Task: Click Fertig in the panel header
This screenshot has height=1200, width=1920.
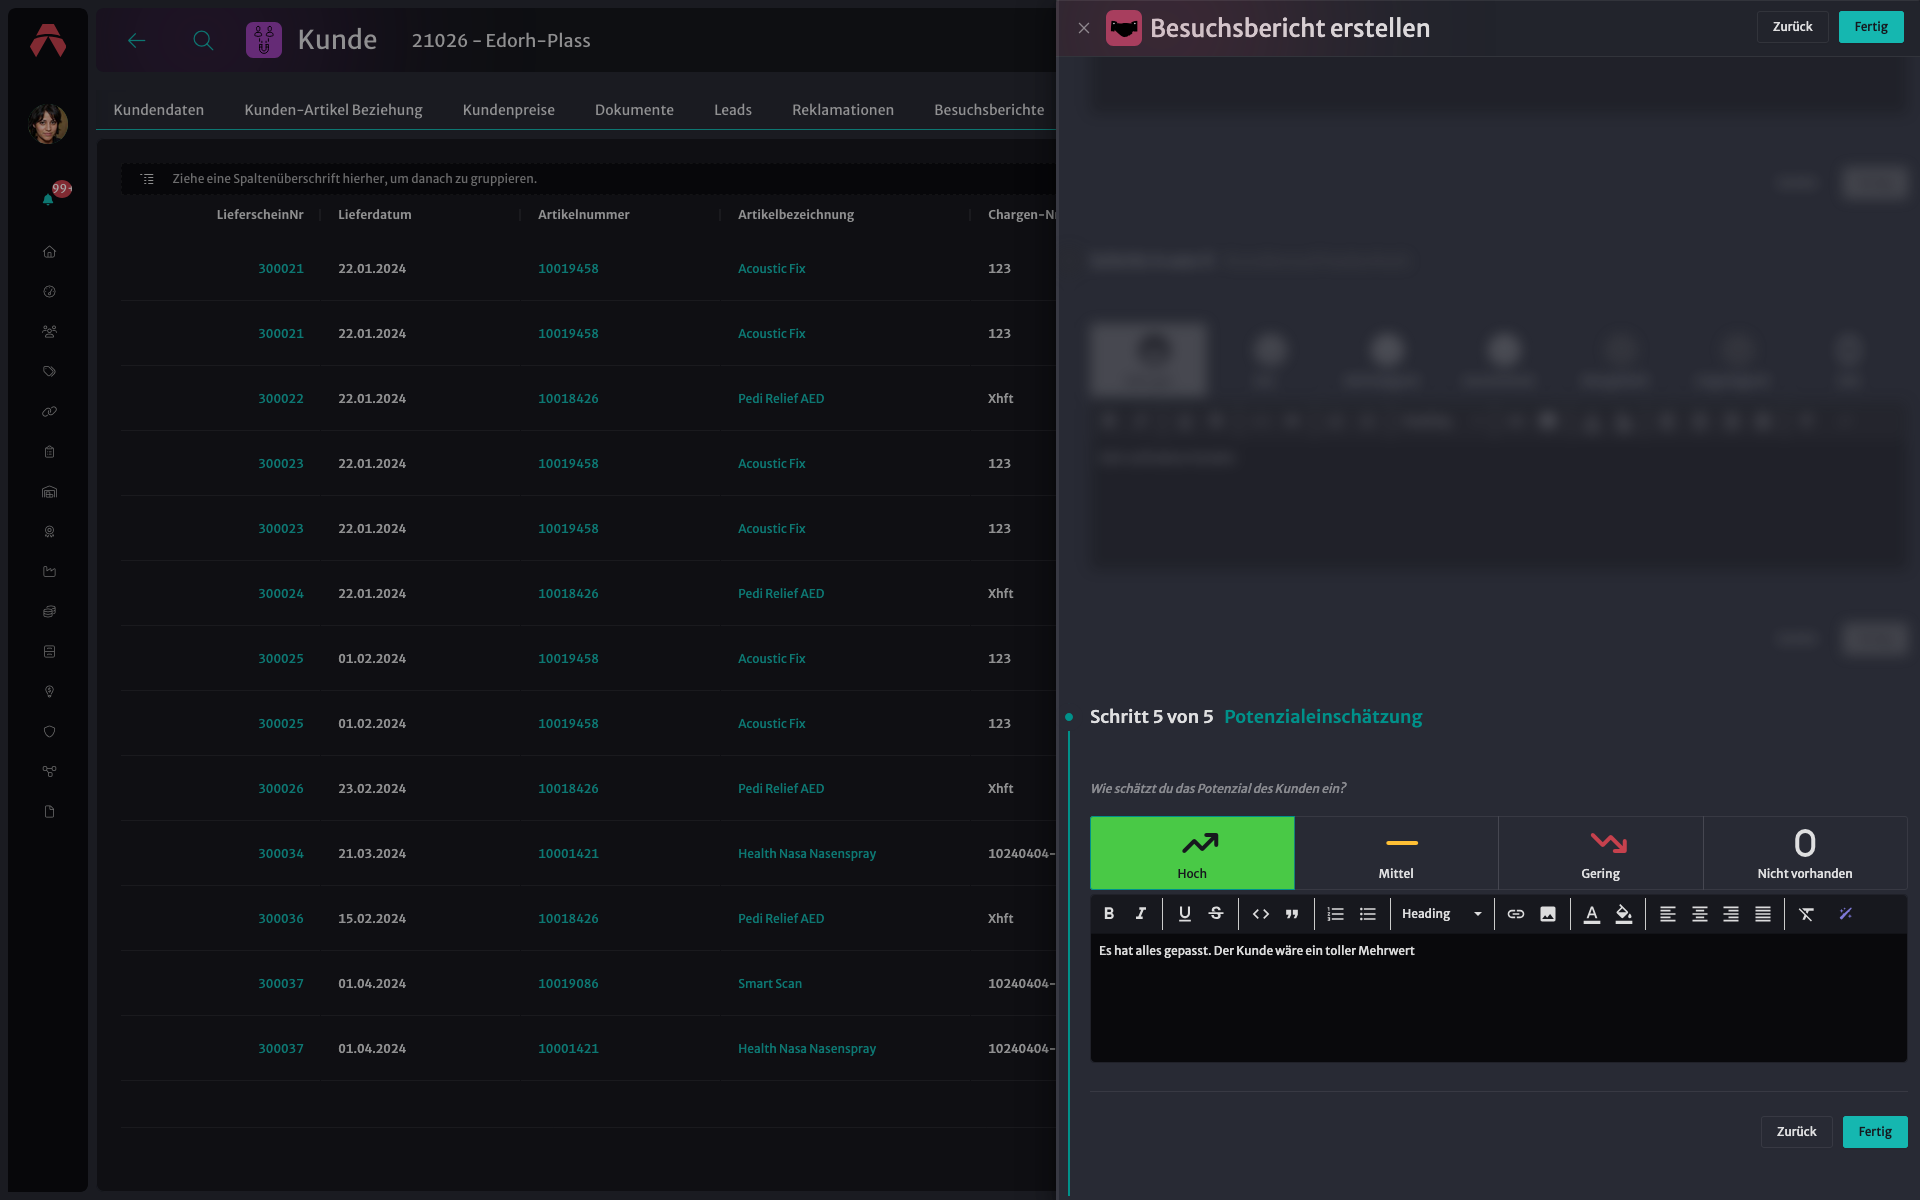Action: point(1871,27)
